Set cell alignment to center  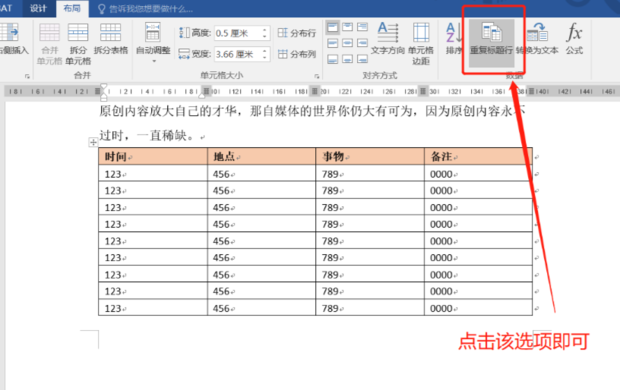pyautogui.click(x=348, y=43)
